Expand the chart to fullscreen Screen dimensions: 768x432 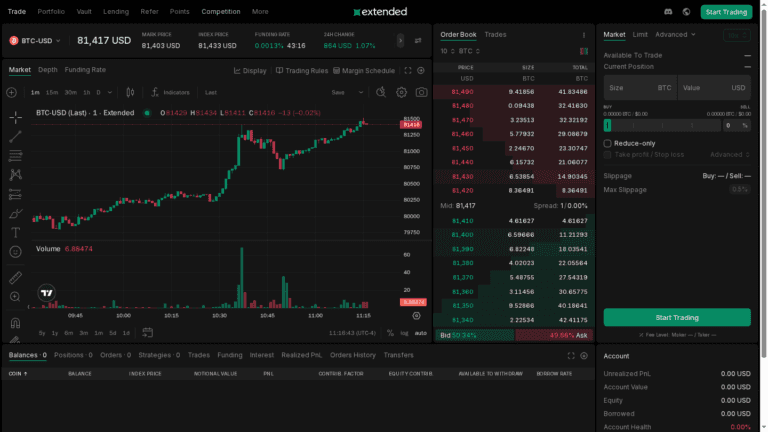click(x=408, y=71)
